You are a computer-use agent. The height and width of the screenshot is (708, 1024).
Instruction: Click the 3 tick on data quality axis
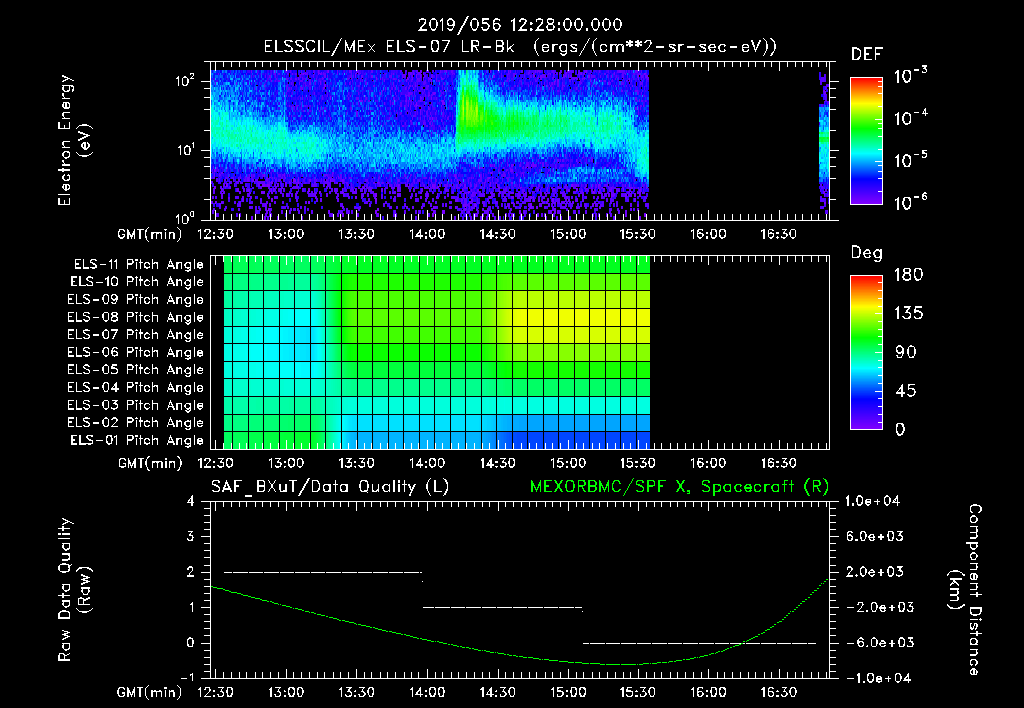pyautogui.click(x=191, y=536)
